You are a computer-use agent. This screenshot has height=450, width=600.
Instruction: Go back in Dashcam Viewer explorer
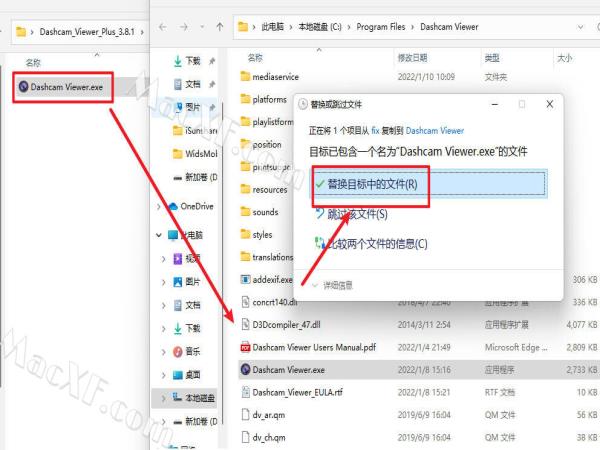[163, 27]
